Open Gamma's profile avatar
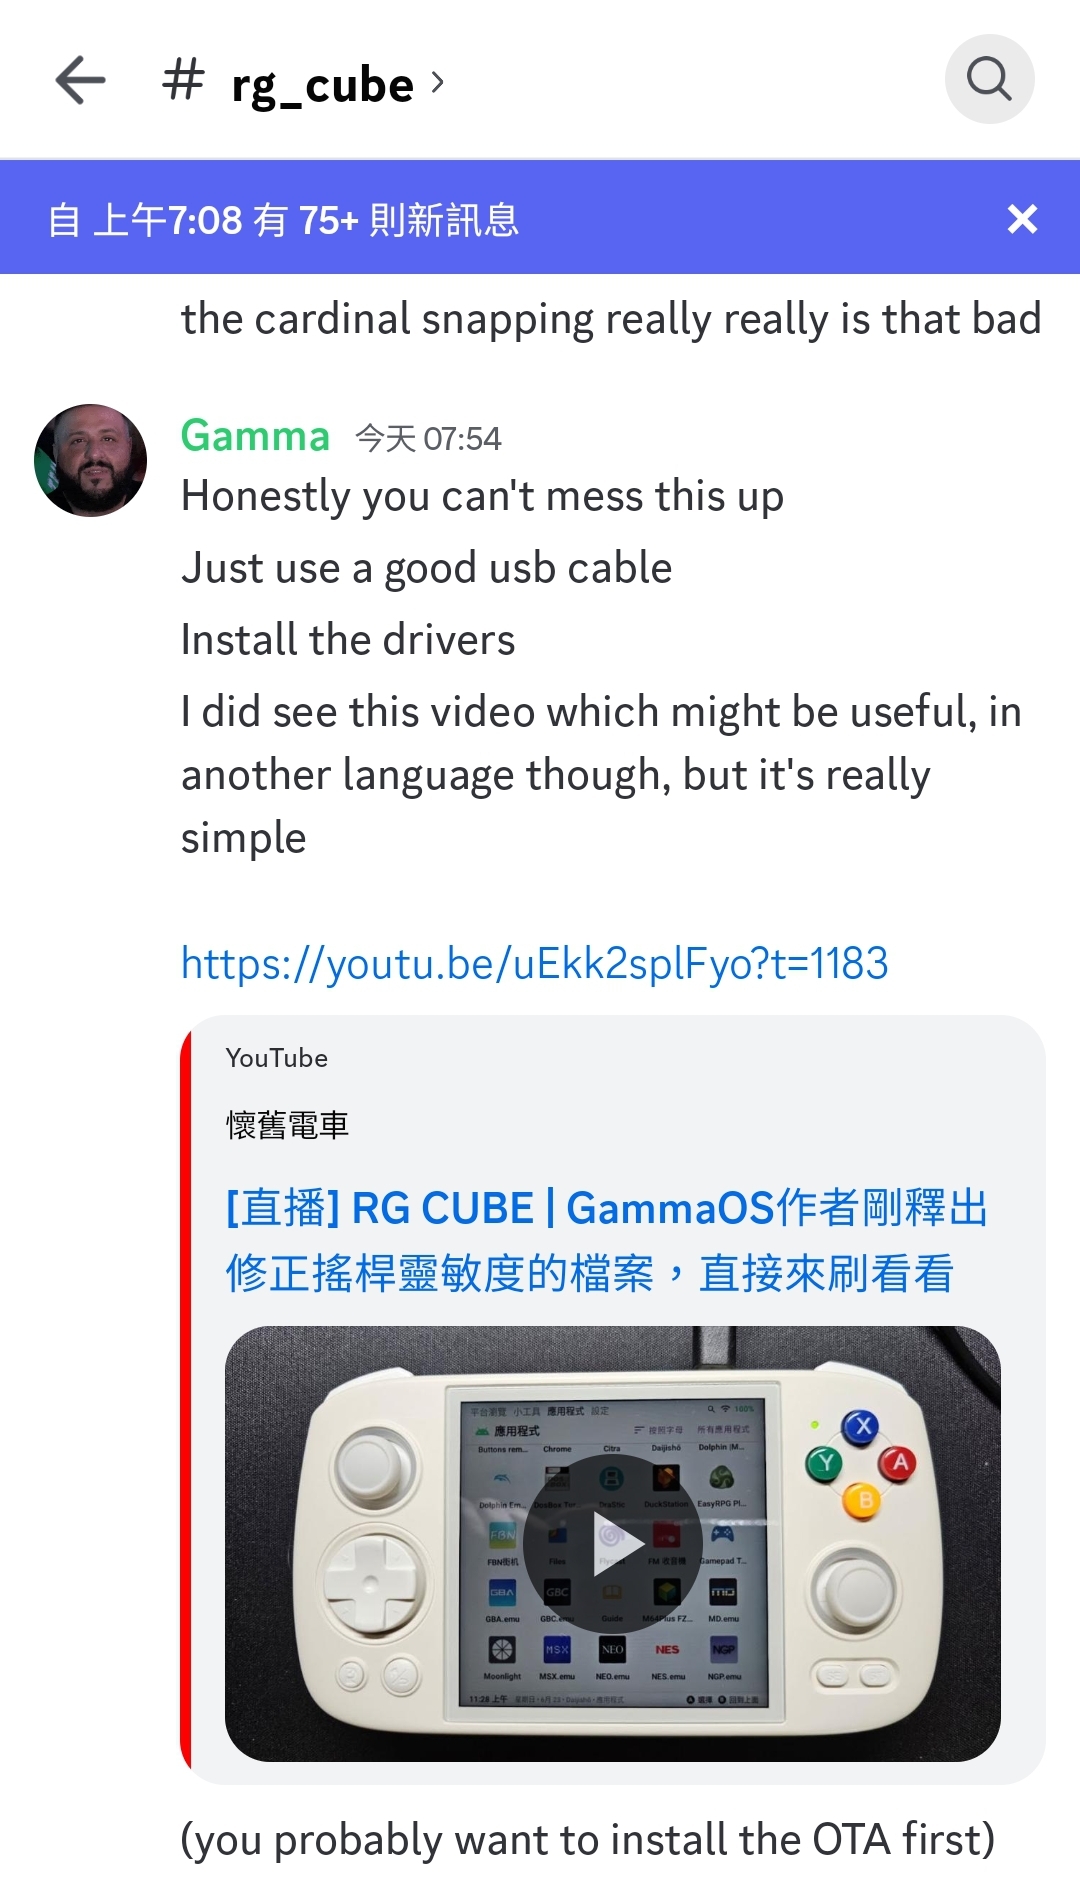The height and width of the screenshot is (1890, 1080). tap(90, 460)
